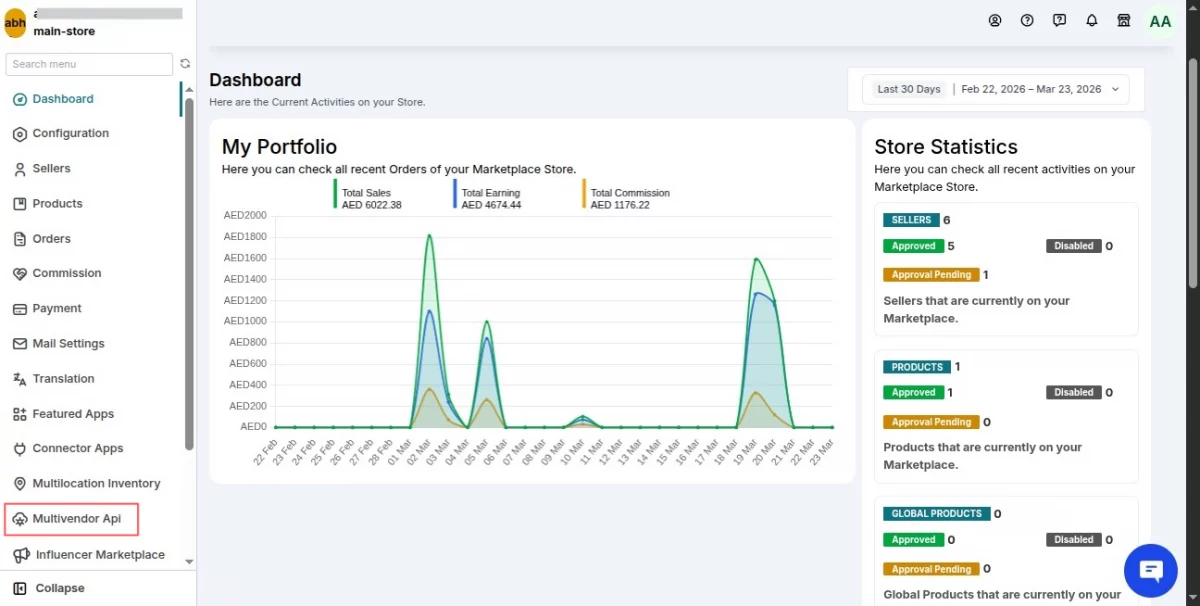Click the GLOBAL PRODUCTS badge
This screenshot has height=606, width=1200.
click(936, 514)
